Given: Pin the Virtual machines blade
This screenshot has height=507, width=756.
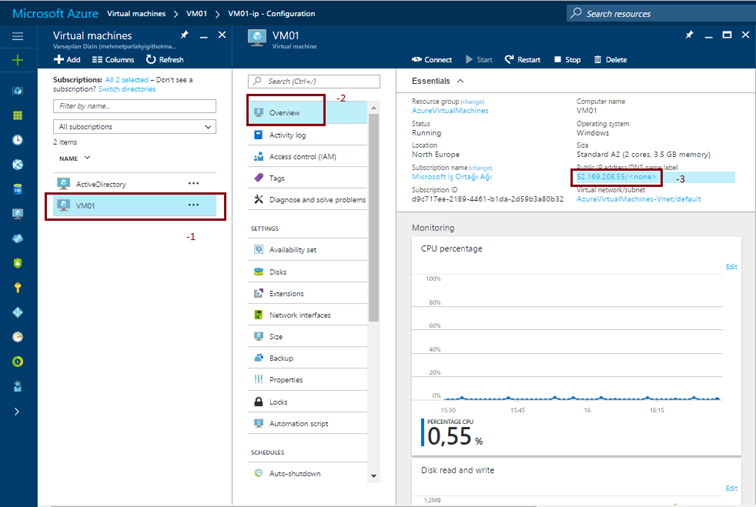Looking at the screenshot, I should coord(184,35).
